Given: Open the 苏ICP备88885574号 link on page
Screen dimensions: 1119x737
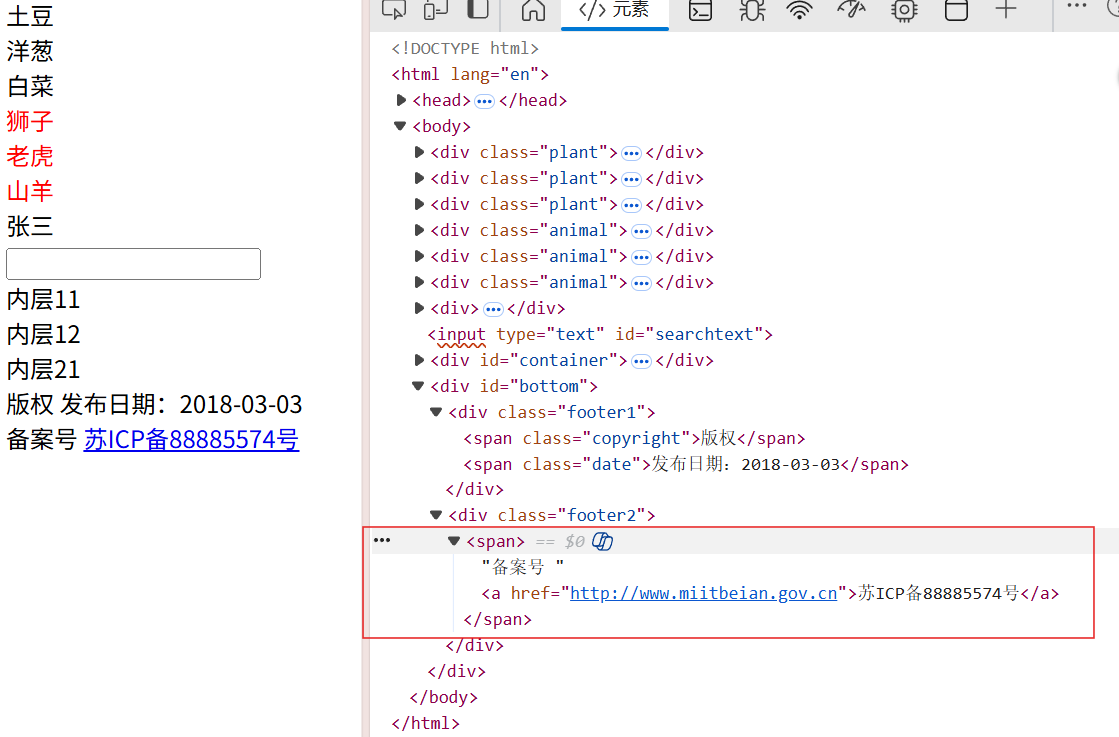Looking at the screenshot, I should [x=191, y=439].
